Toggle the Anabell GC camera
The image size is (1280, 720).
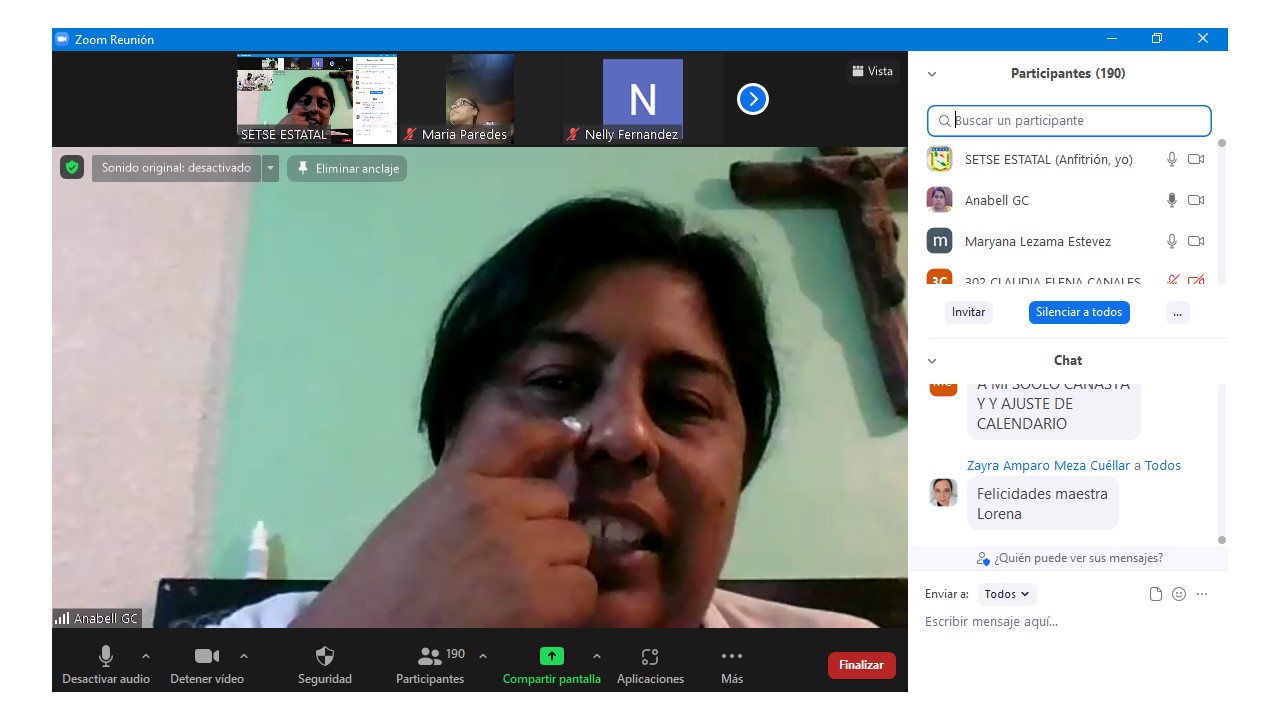tap(1196, 200)
